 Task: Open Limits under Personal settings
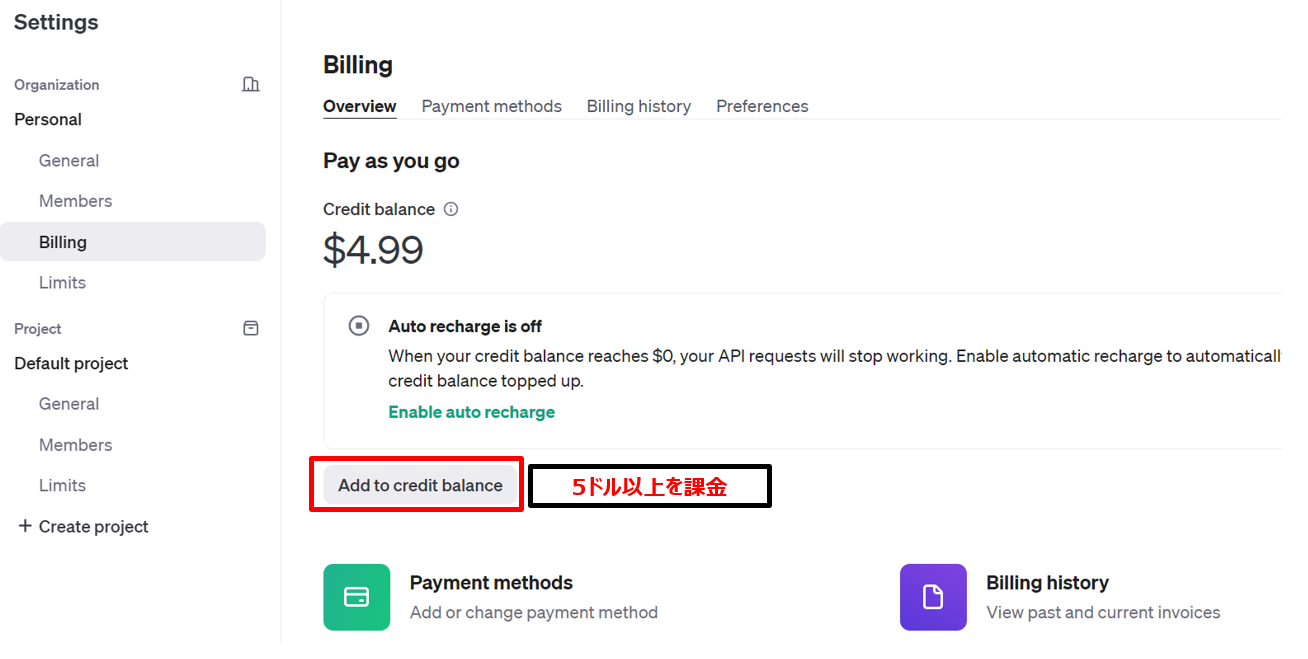coord(62,282)
